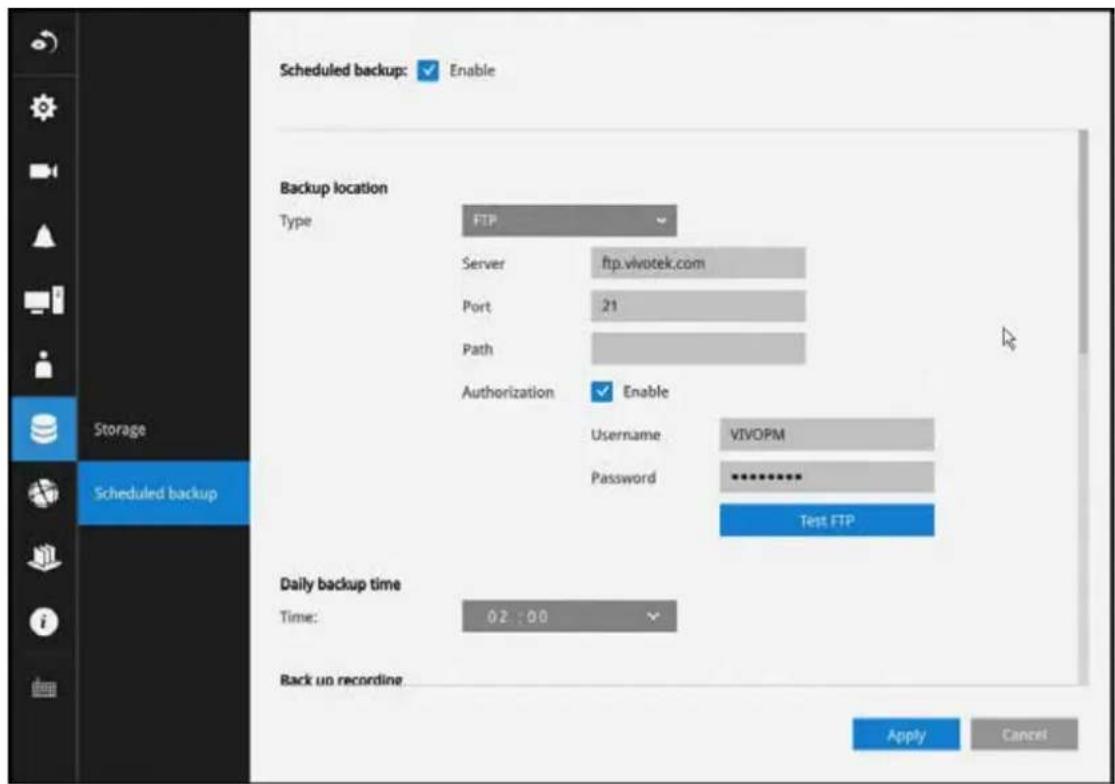
Task: Click the back to live view icon
Action: tap(43, 43)
